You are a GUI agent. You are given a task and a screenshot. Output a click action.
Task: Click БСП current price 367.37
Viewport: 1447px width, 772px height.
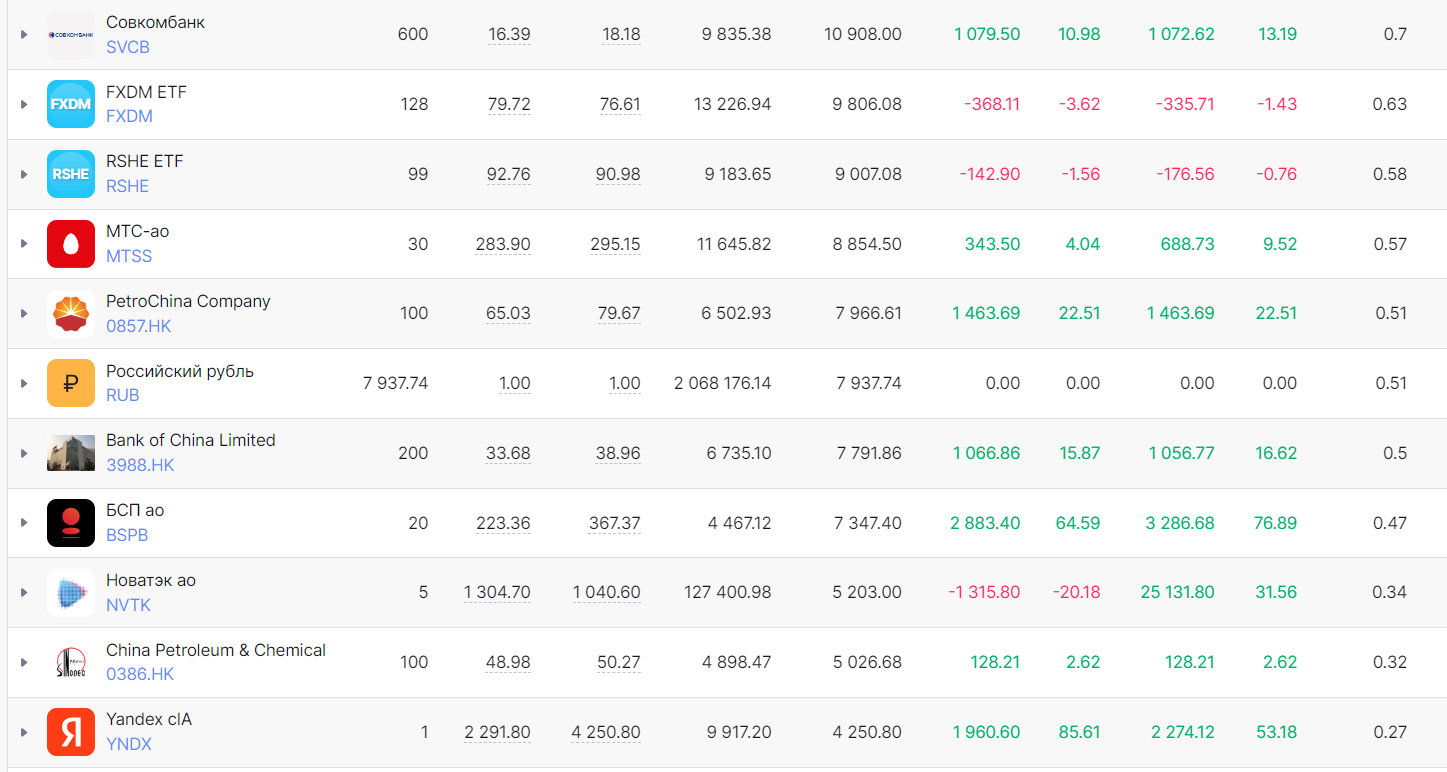coord(615,523)
